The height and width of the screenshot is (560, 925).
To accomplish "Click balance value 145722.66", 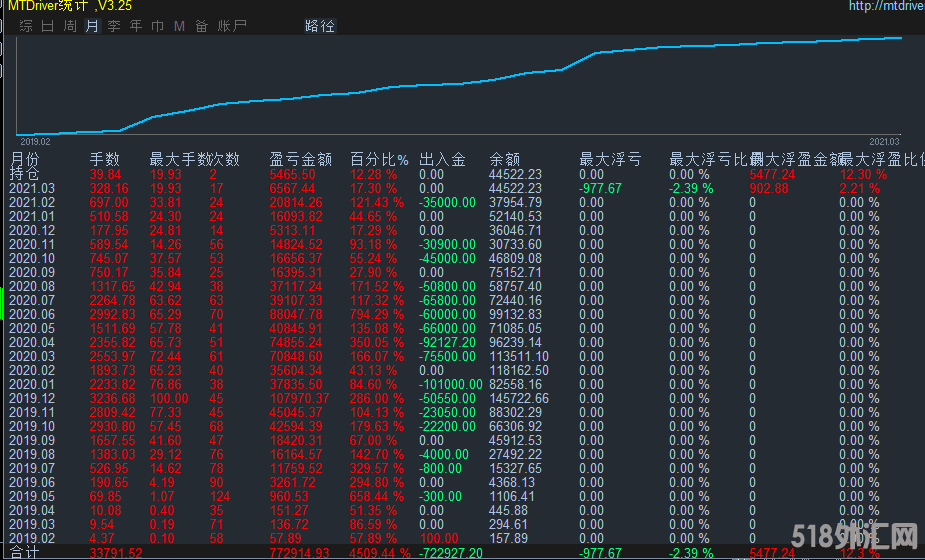I will point(519,398).
